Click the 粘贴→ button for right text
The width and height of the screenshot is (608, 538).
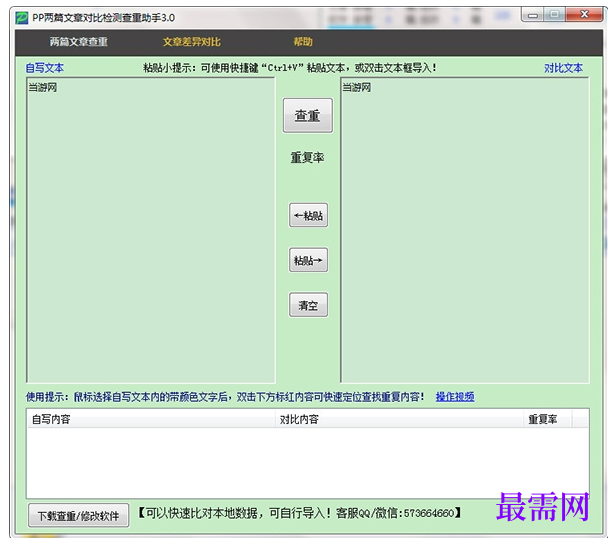pos(308,260)
